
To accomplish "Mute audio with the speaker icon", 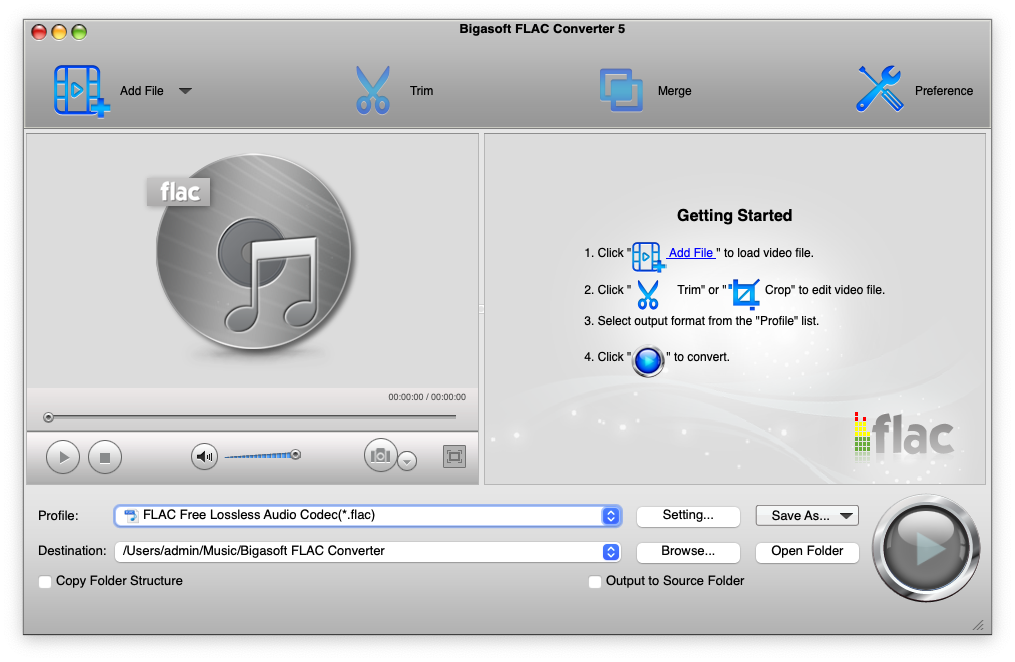I will [205, 456].
